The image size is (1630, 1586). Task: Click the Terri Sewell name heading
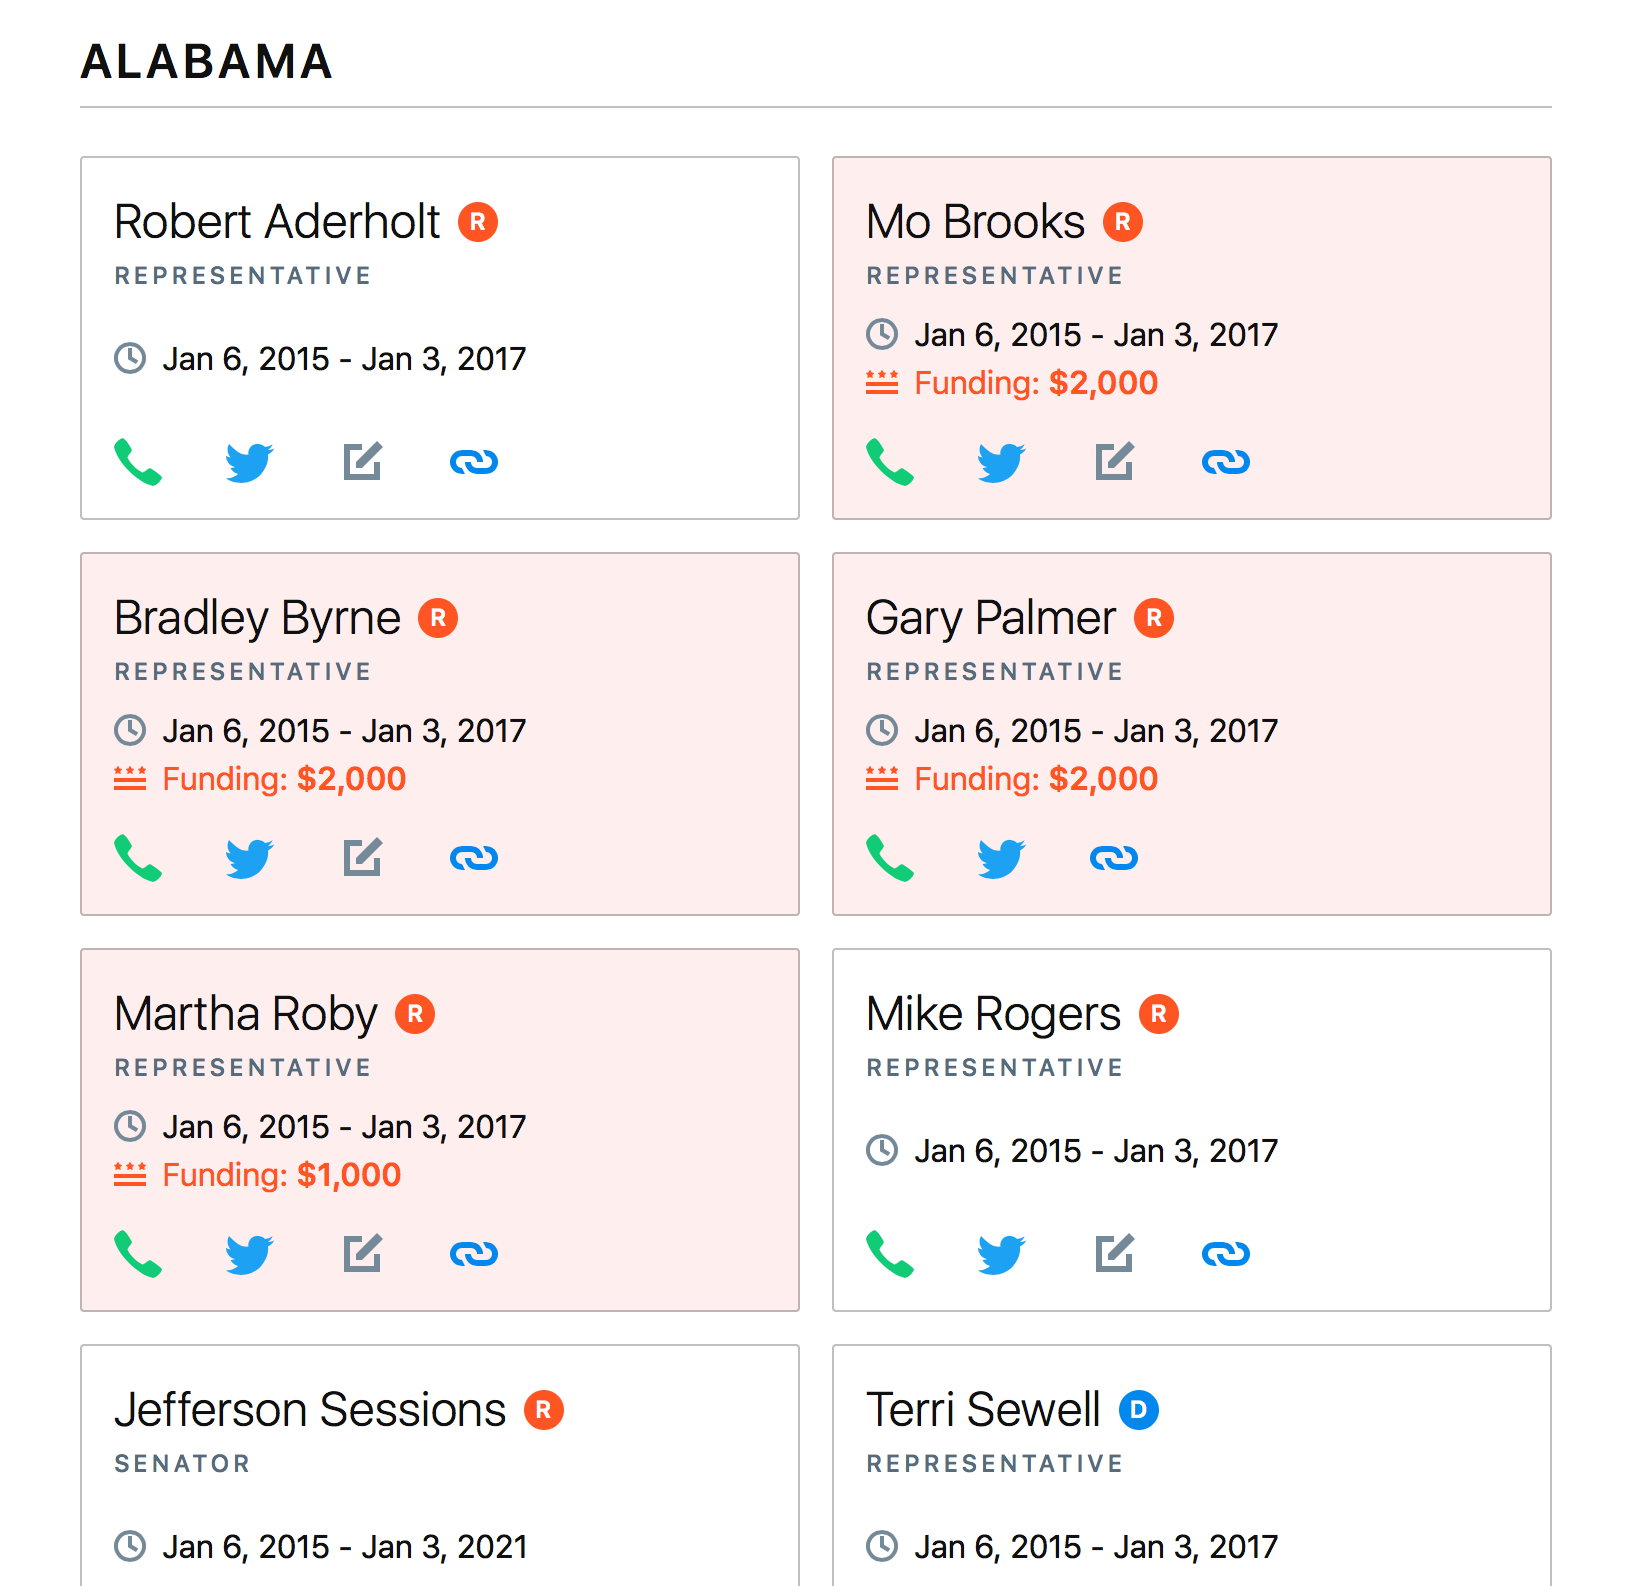(x=983, y=1410)
